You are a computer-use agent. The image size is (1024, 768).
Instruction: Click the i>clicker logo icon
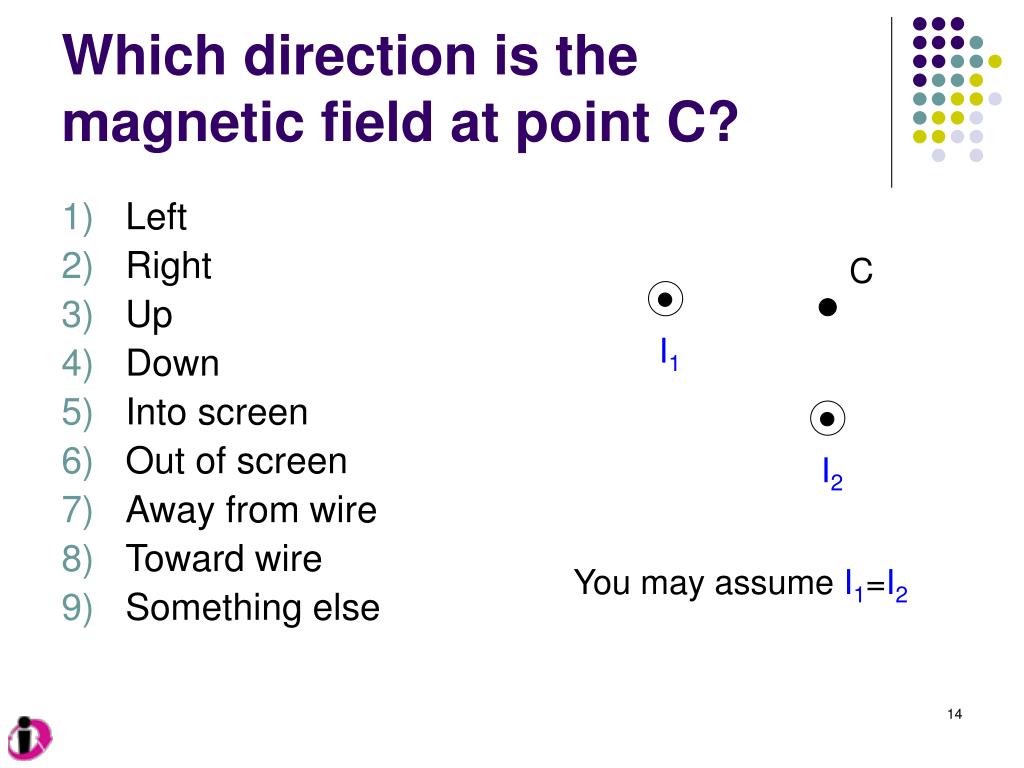point(29,738)
